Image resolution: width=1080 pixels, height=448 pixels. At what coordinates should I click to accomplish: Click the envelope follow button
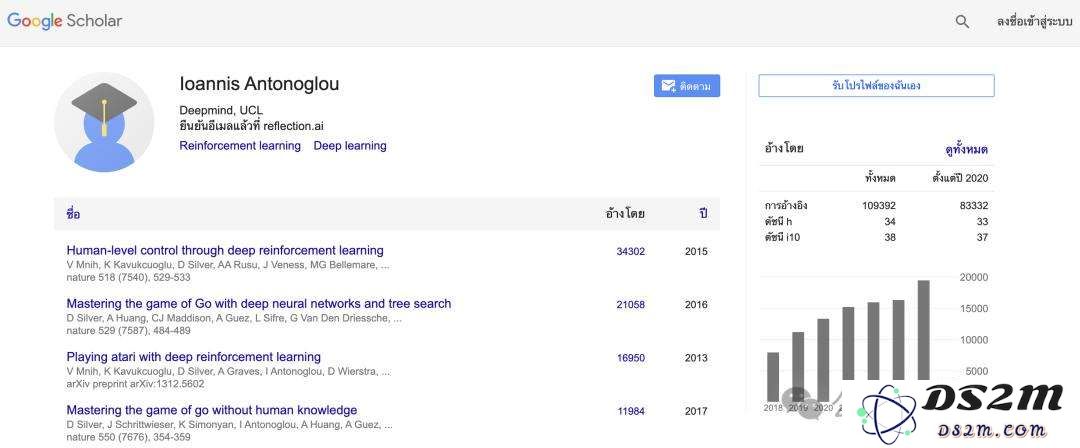coord(687,86)
